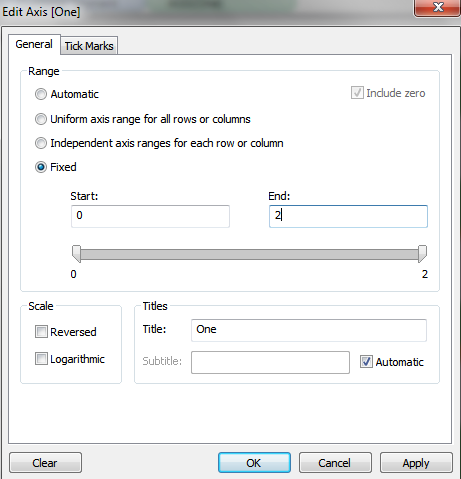Uncheck the Automatic subtitle checkbox
The width and height of the screenshot is (461, 479).
pos(366,362)
